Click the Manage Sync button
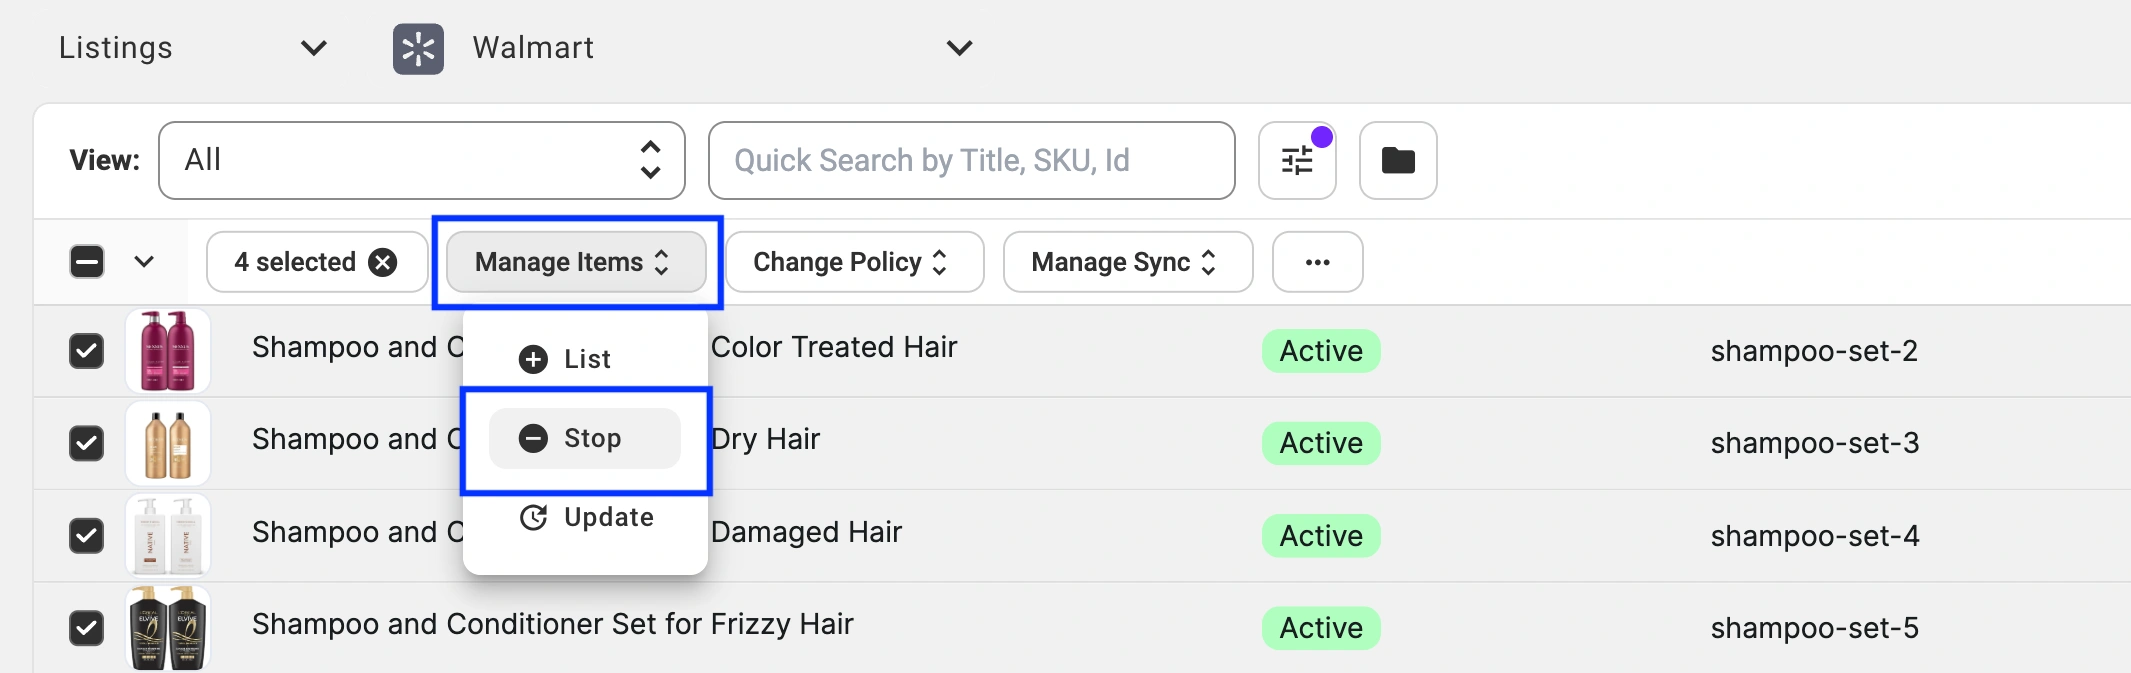 pyautogui.click(x=1127, y=262)
